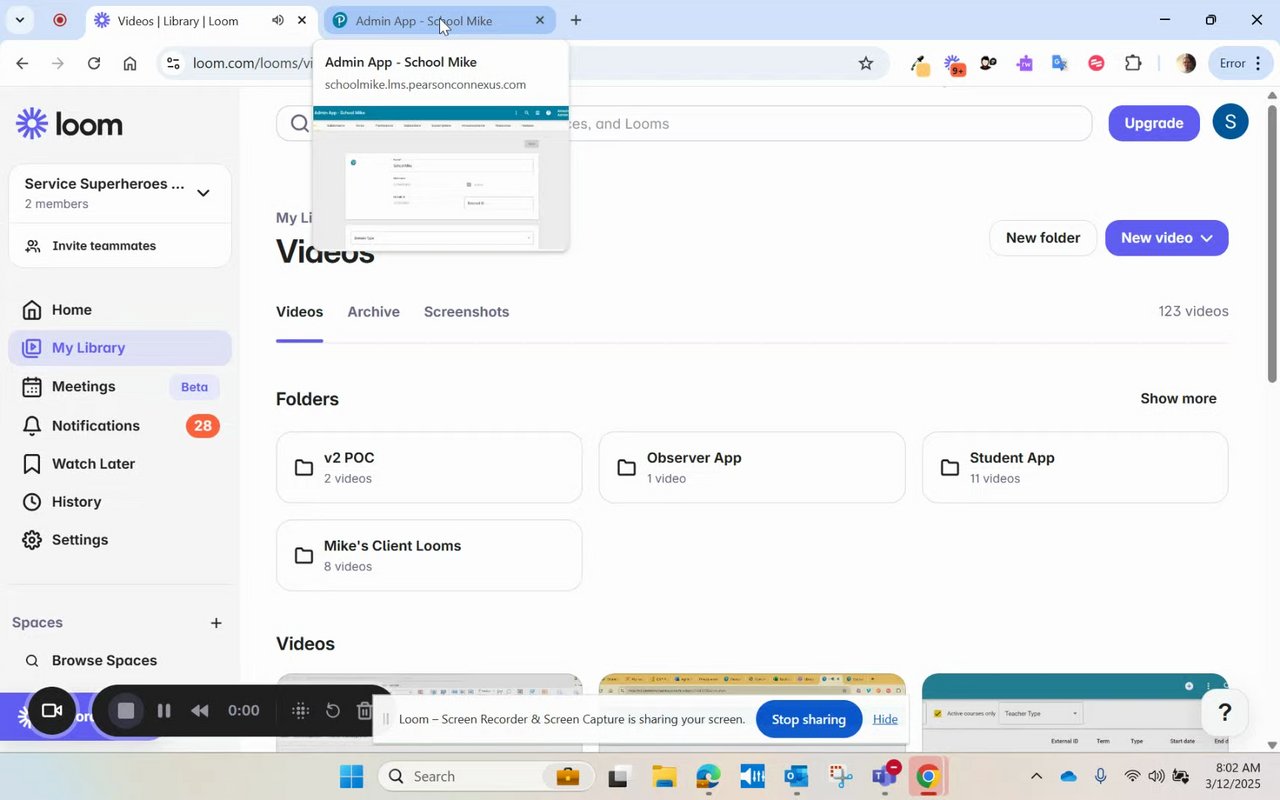Open the first video thumbnail
The image size is (1280, 800).
click(x=429, y=712)
